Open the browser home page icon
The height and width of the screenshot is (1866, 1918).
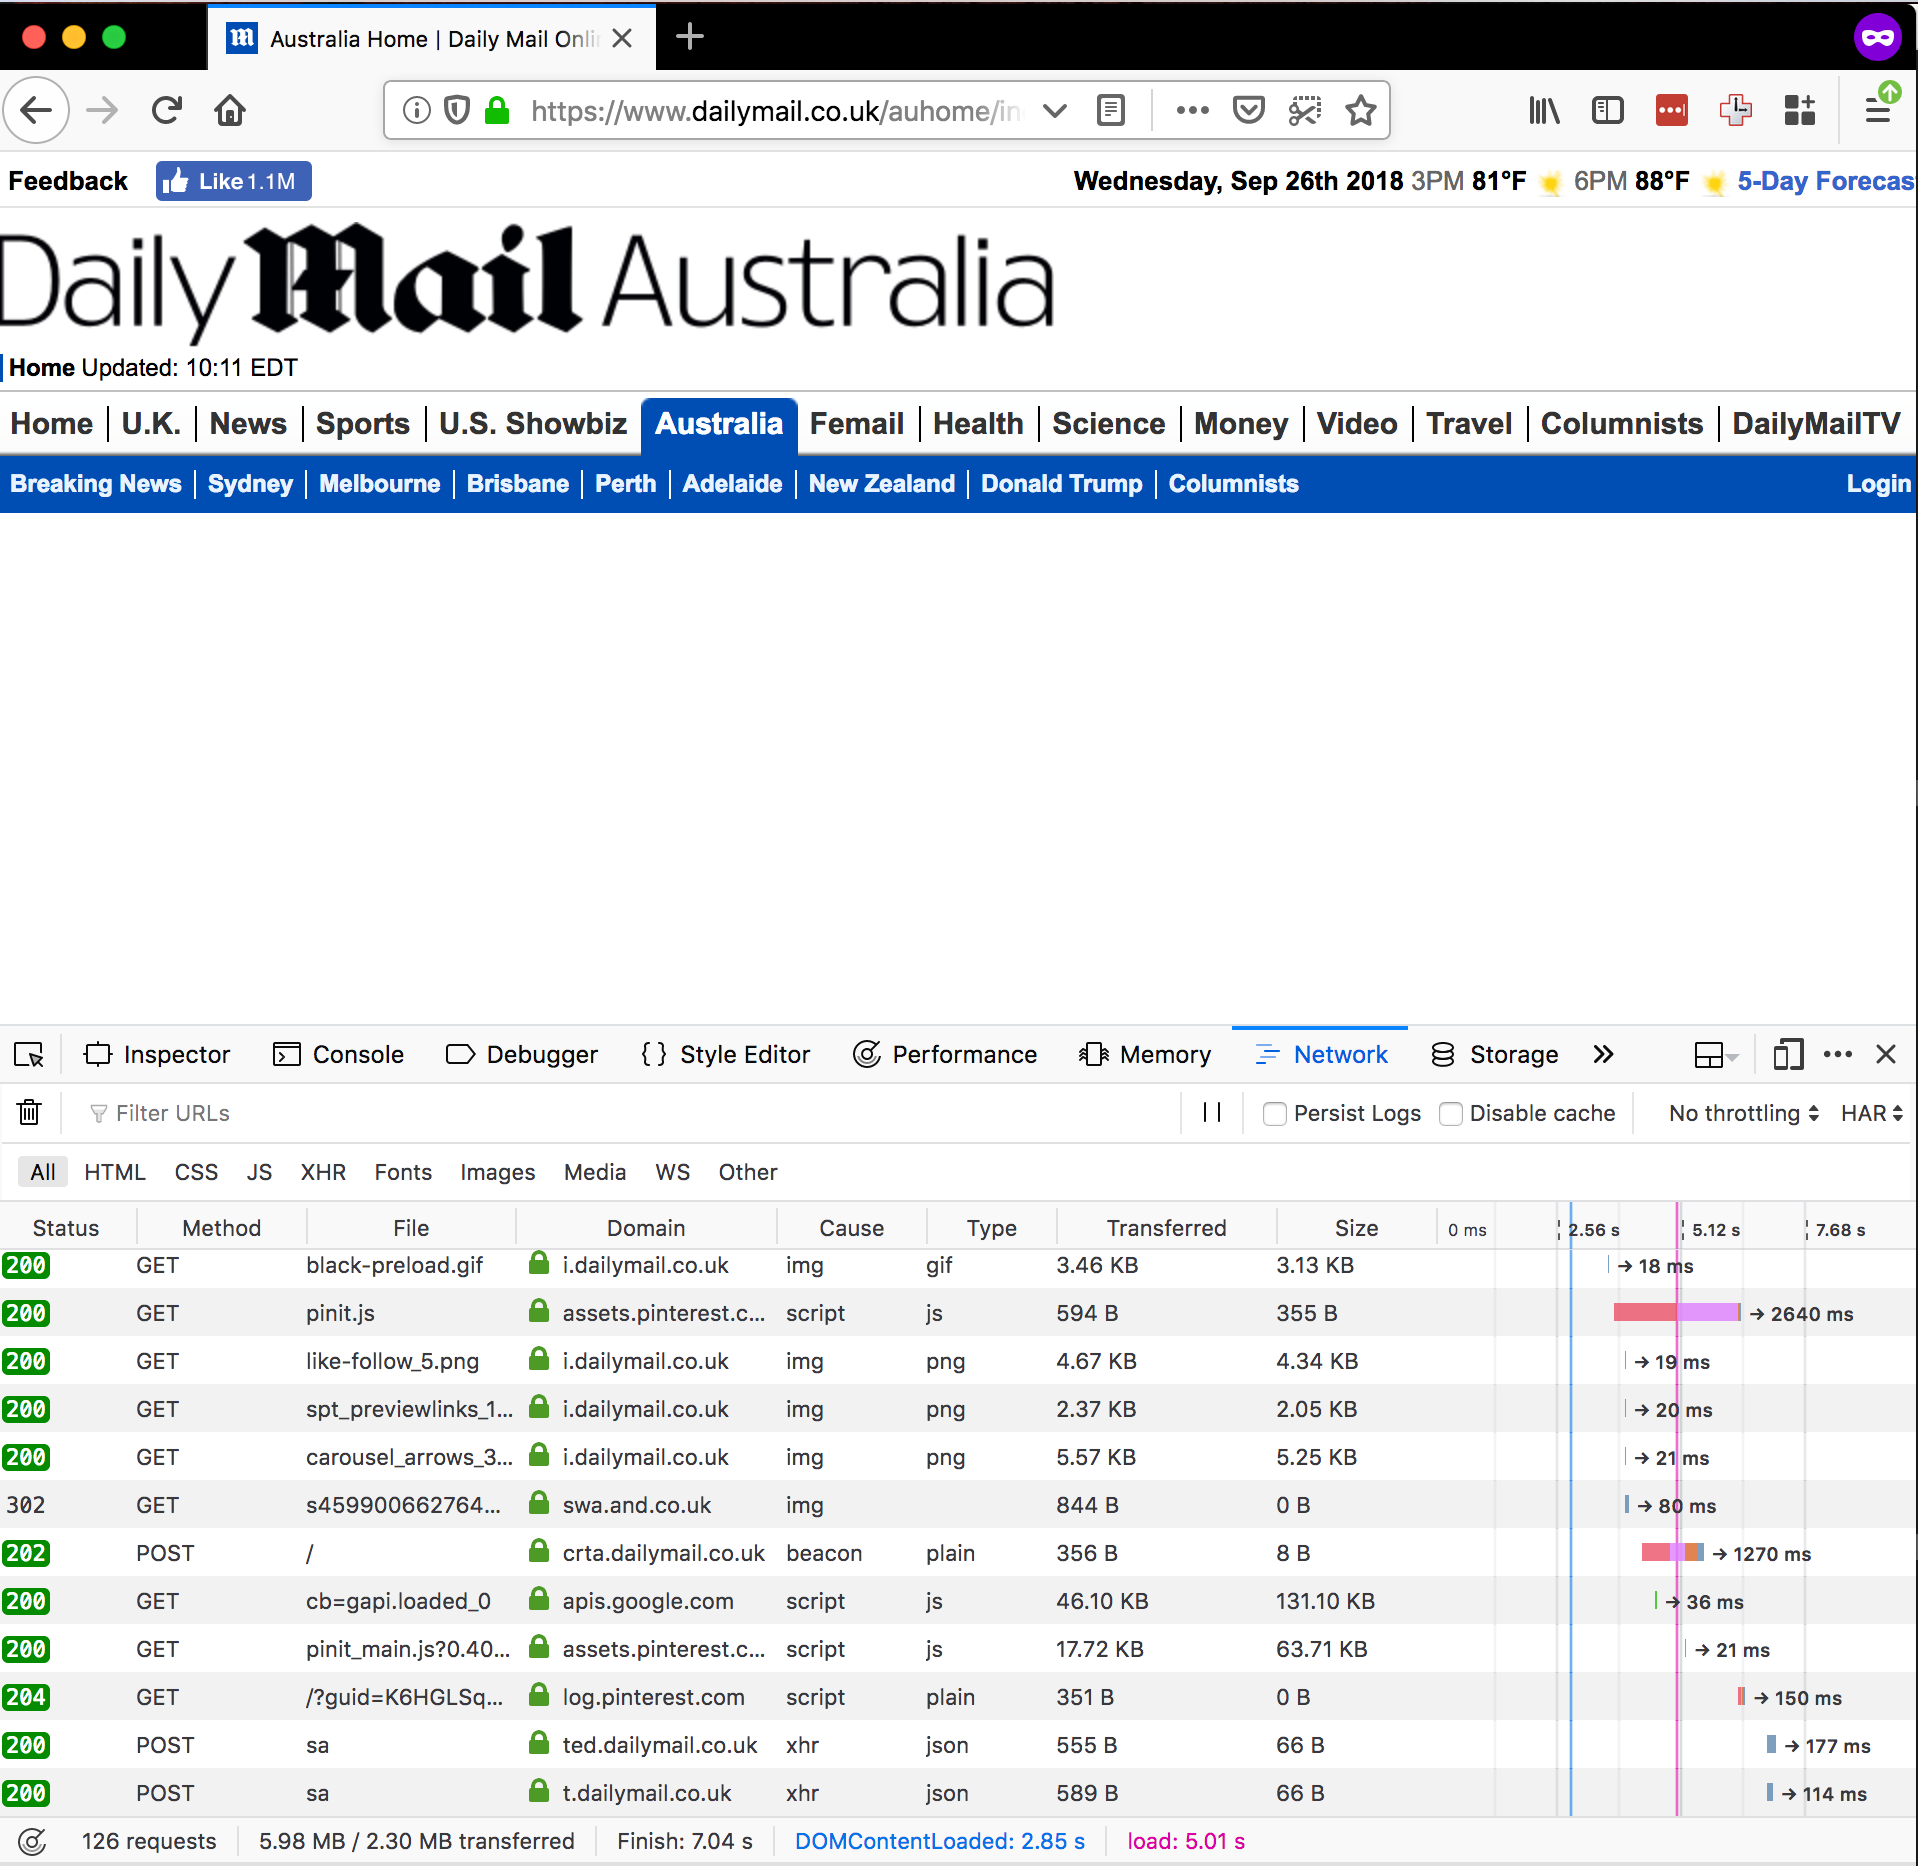[230, 110]
